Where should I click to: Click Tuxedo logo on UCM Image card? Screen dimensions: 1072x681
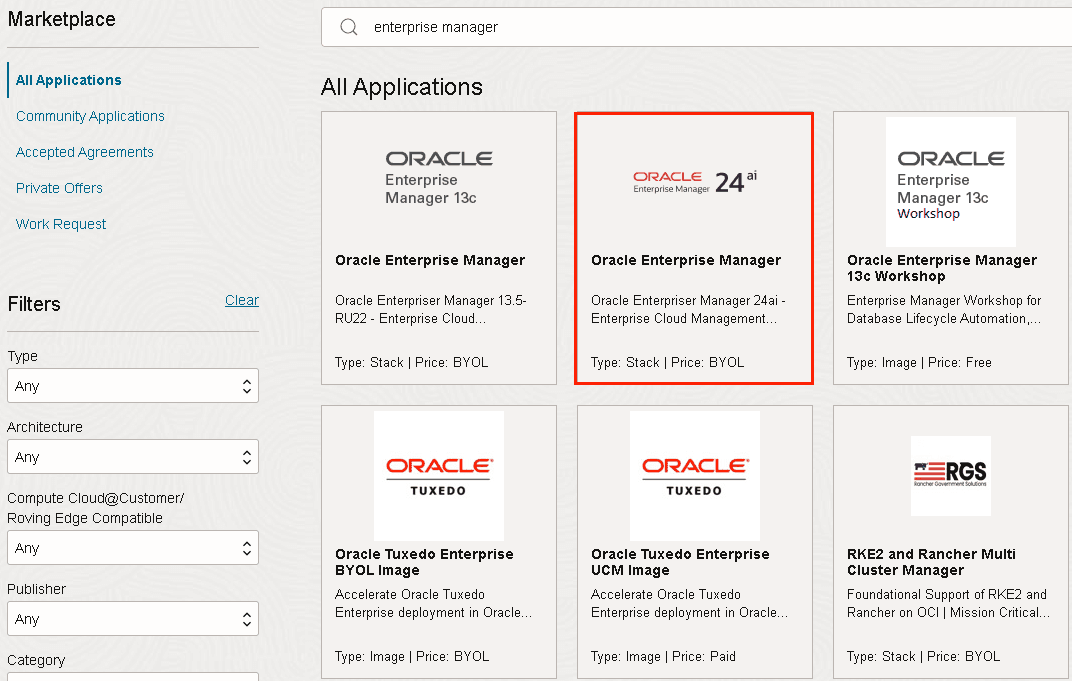pos(695,476)
